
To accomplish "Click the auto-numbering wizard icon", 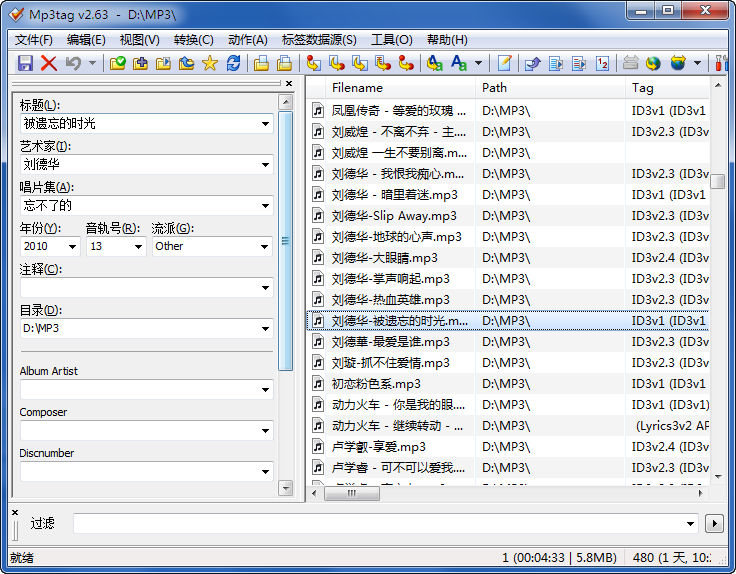I will click(x=602, y=62).
